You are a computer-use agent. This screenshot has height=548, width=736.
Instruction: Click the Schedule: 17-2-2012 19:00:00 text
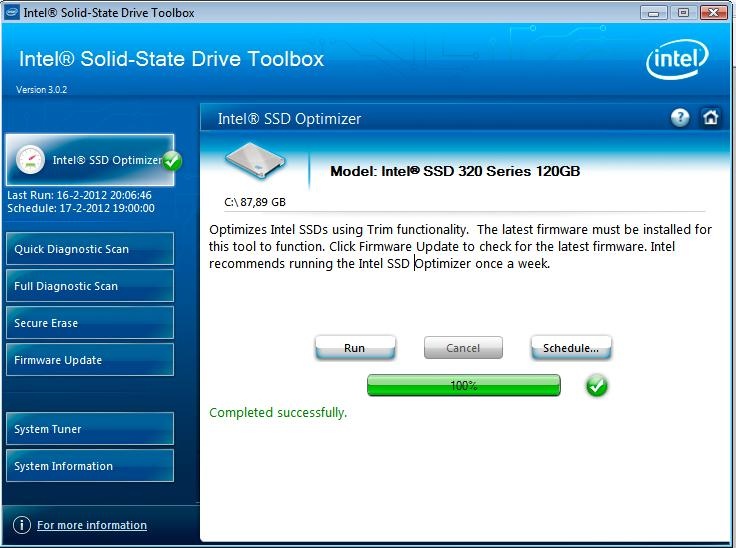coord(81,208)
